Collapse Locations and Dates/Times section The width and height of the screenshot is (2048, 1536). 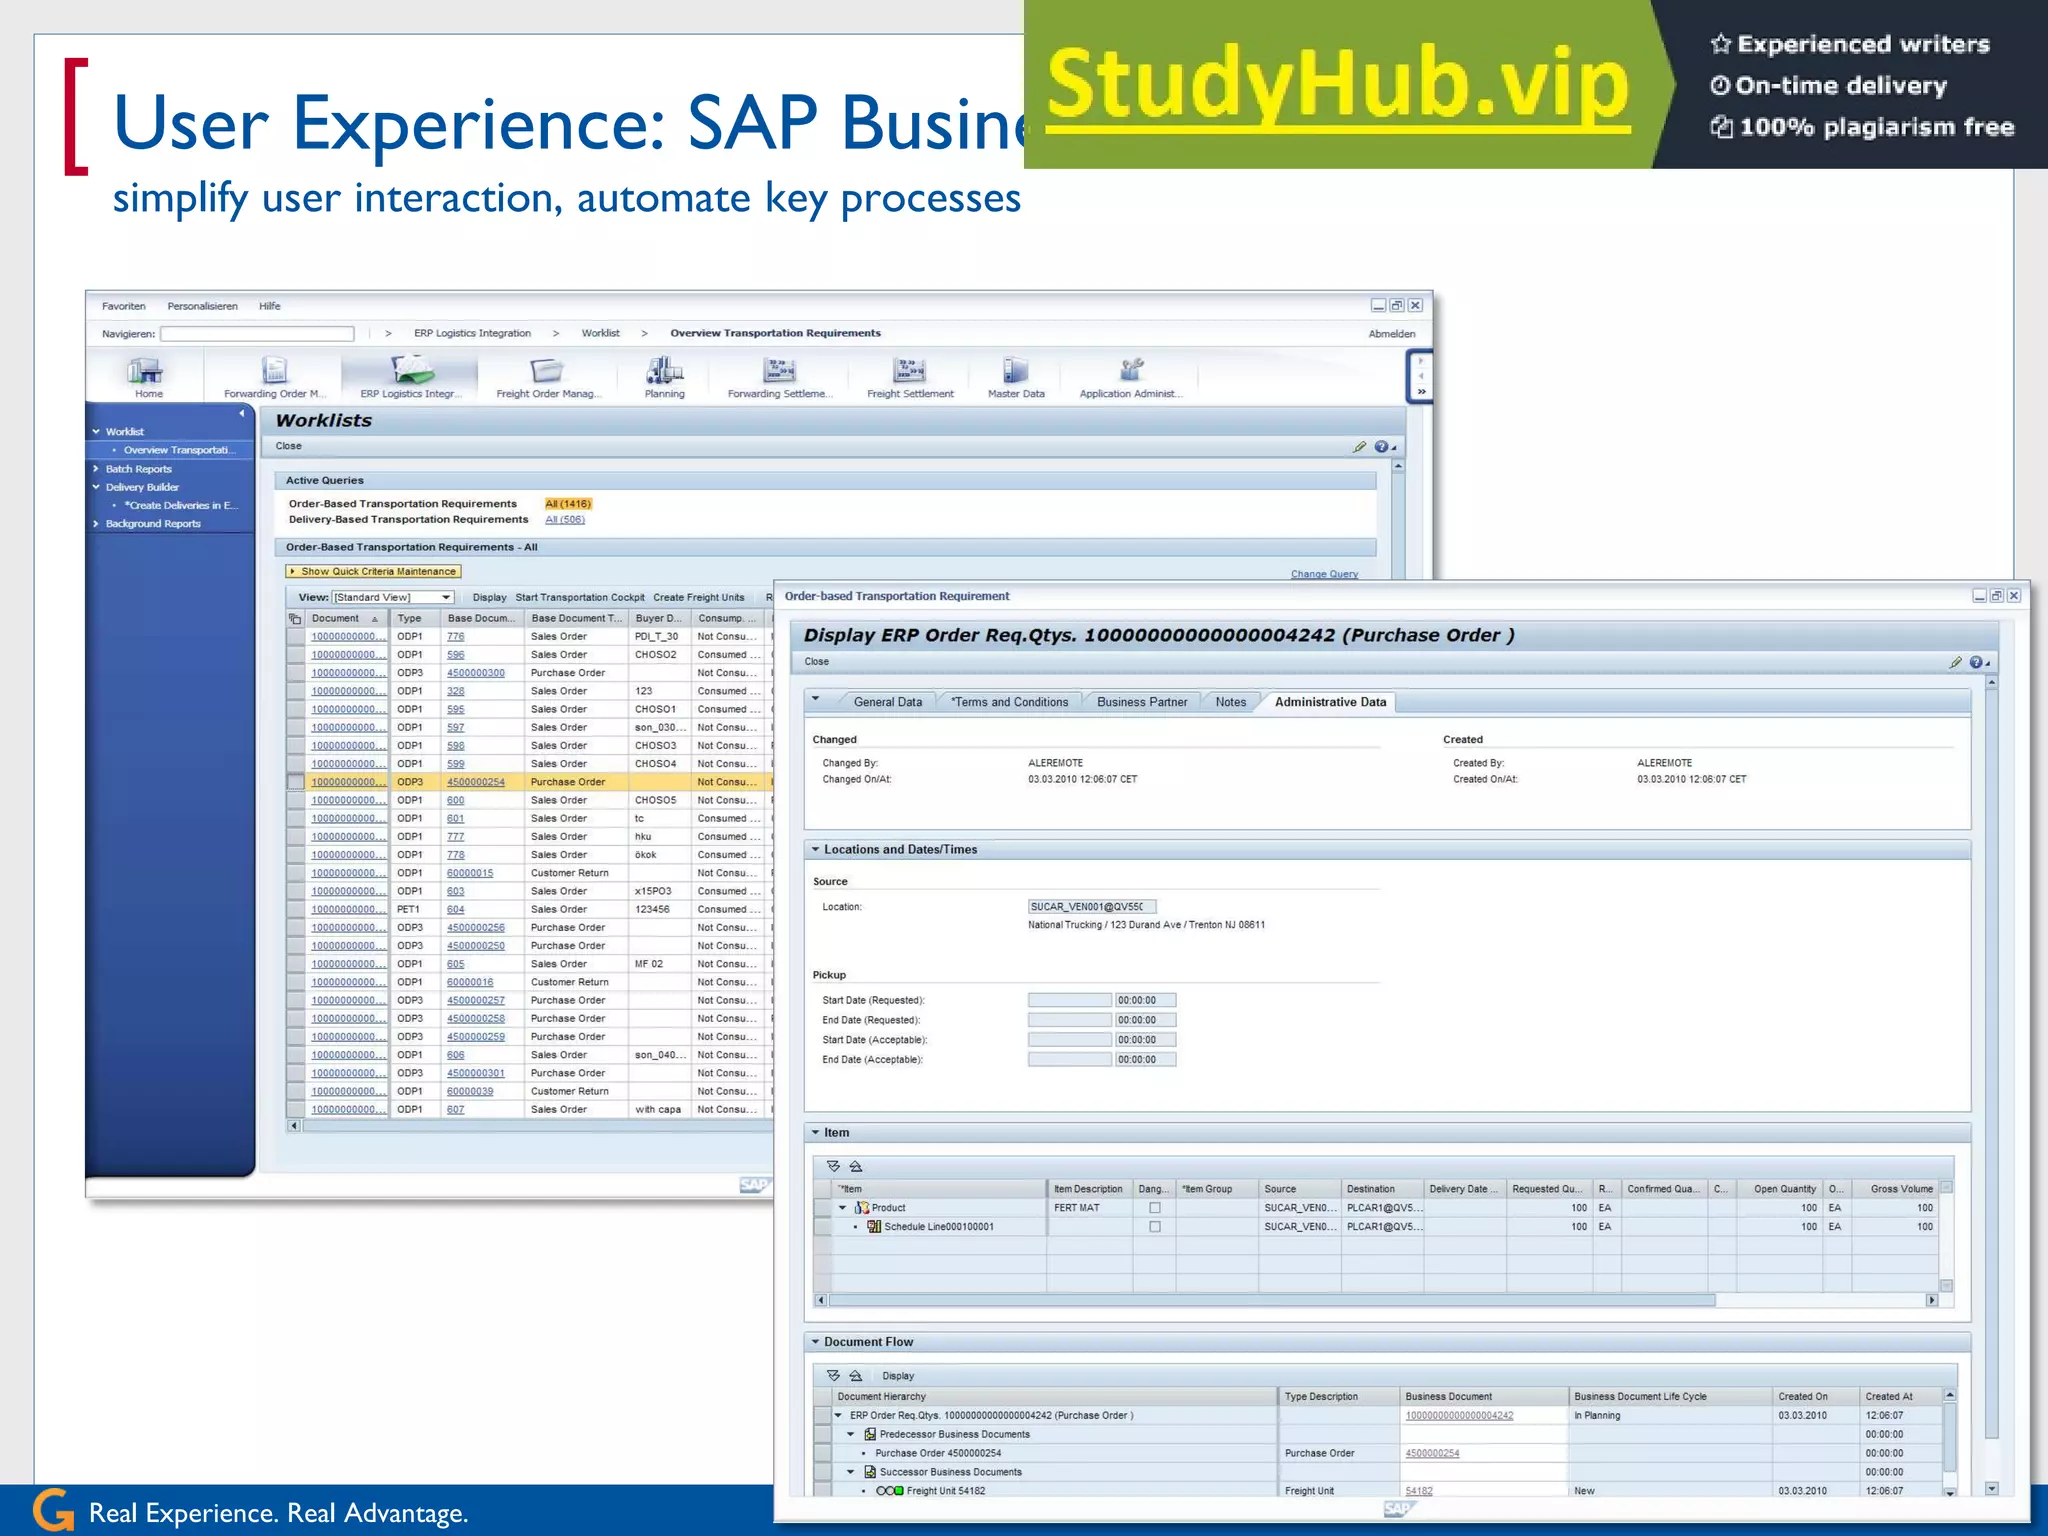816,850
